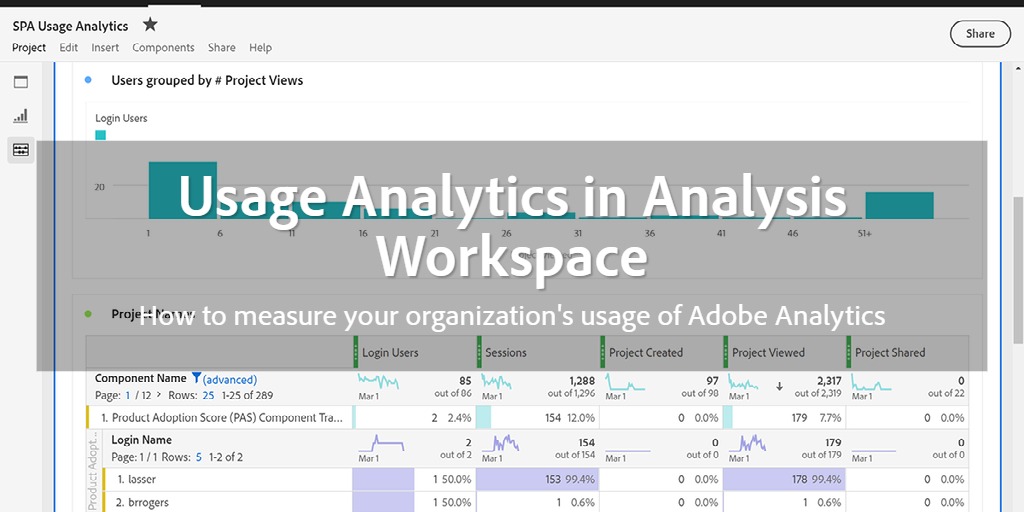Click the Project Created column header

(645, 352)
